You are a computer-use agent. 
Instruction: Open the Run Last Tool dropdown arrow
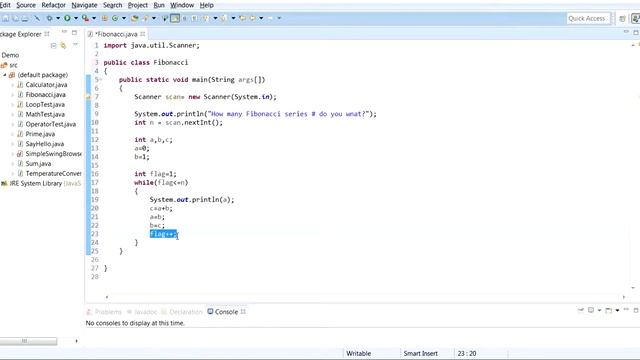pyautogui.click(x=94, y=18)
